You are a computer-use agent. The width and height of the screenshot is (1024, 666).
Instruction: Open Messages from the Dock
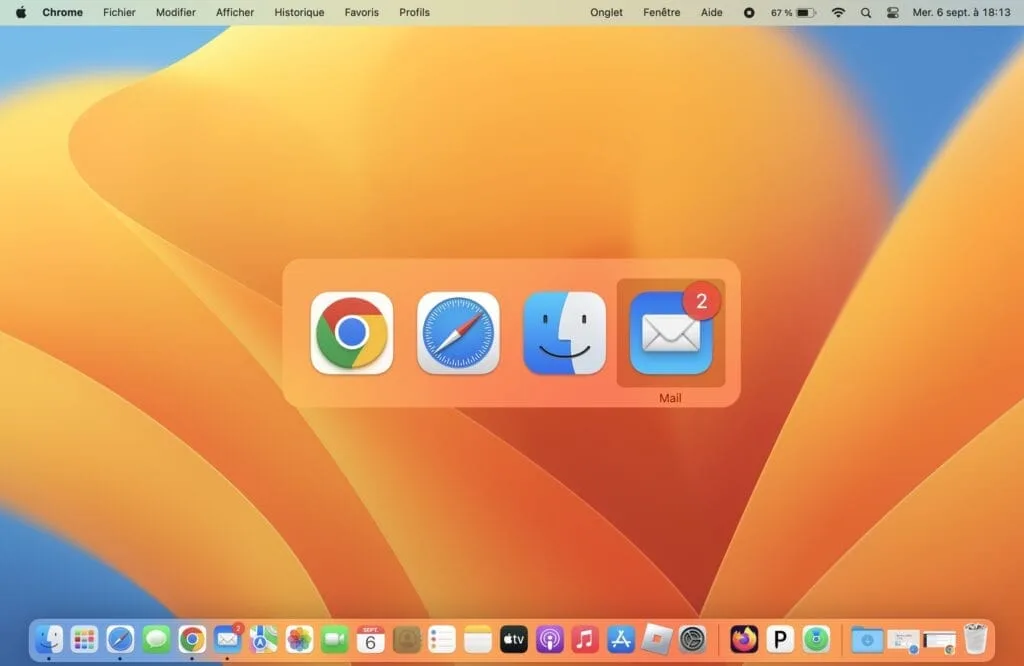(x=155, y=641)
